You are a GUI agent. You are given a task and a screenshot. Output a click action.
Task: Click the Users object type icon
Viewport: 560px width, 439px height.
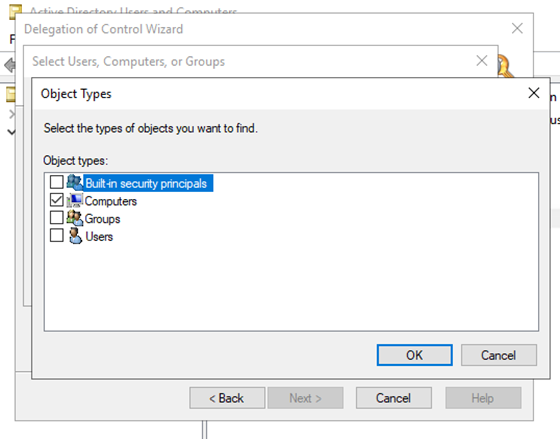pyautogui.click(x=75, y=236)
